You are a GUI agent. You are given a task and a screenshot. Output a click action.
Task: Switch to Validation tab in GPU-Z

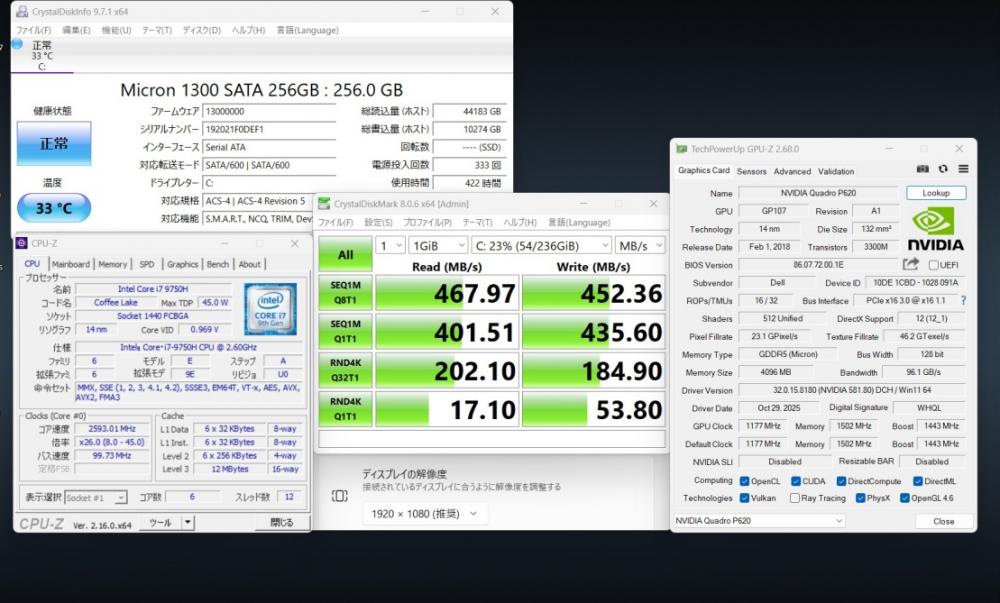tap(835, 171)
